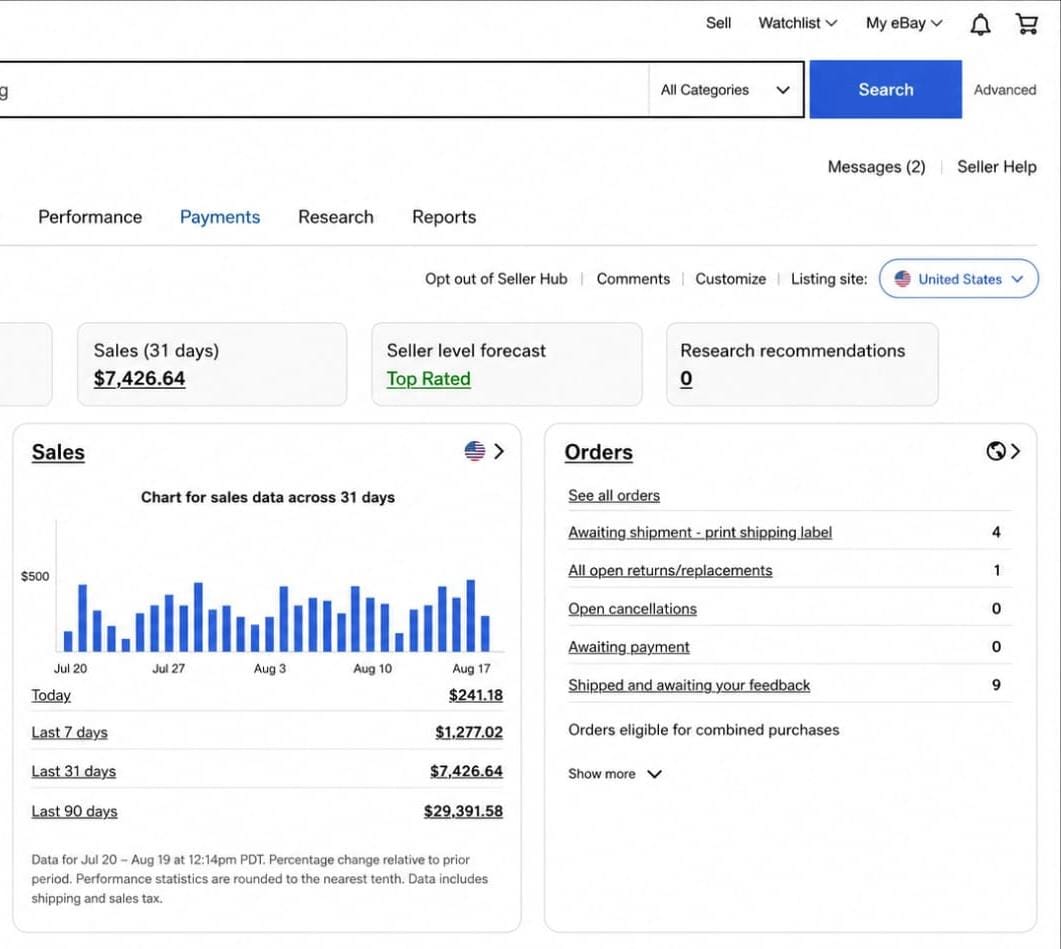Viewport: 1061px width, 949px height.
Task: Switch to the Performance tab
Action: point(90,217)
